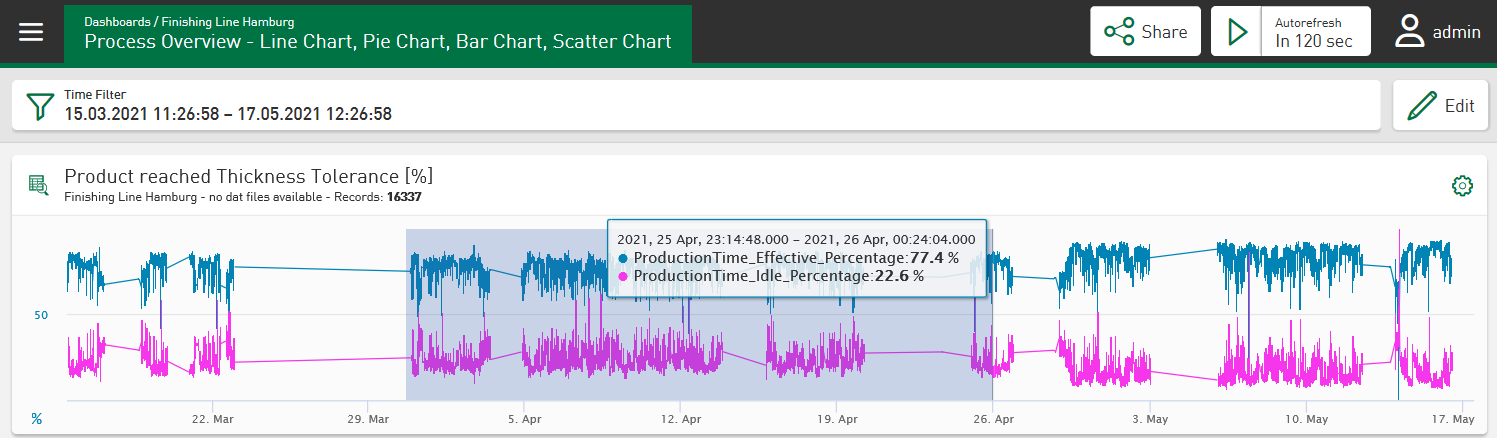This screenshot has width=1497, height=438.
Task: Click the blue ProductionTime_Effective_Percentage legend dot
Action: tap(624, 258)
